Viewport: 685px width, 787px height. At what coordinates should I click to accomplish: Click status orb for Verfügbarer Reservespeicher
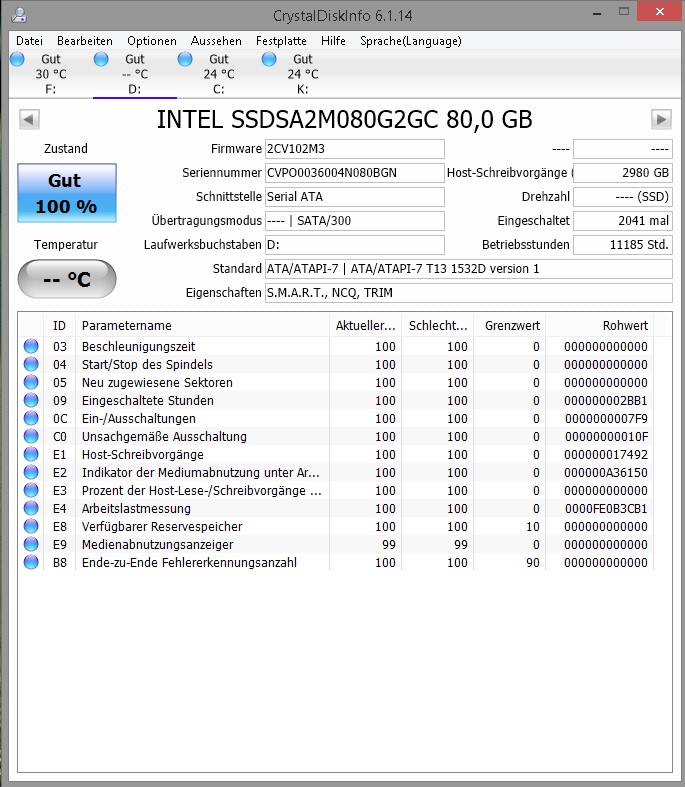tap(31, 527)
